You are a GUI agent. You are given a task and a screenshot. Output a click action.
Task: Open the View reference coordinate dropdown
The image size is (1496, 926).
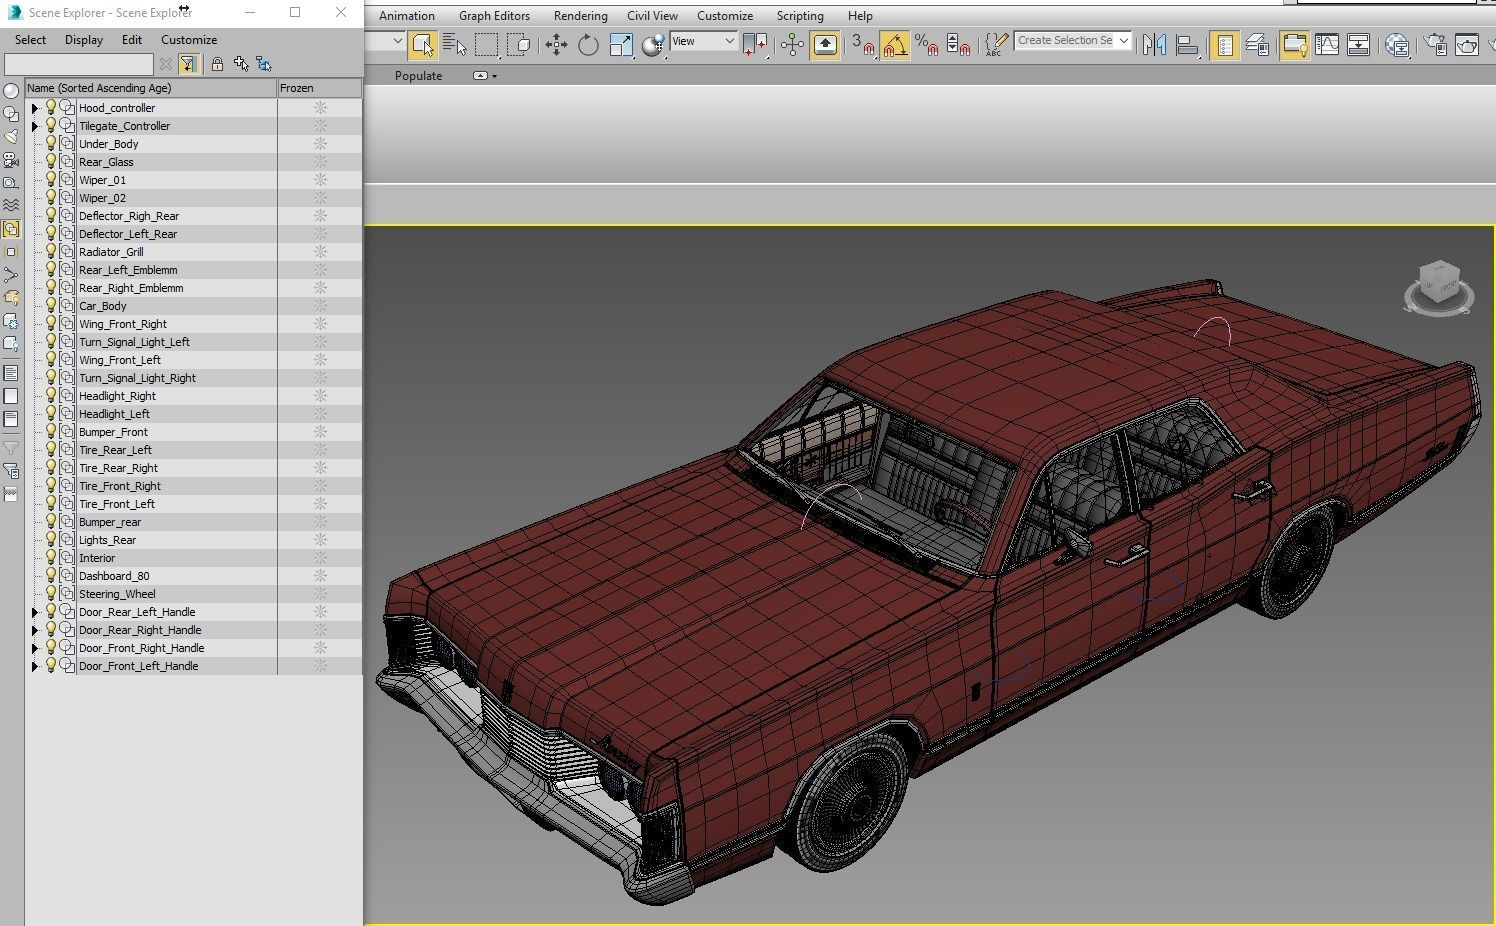click(703, 41)
